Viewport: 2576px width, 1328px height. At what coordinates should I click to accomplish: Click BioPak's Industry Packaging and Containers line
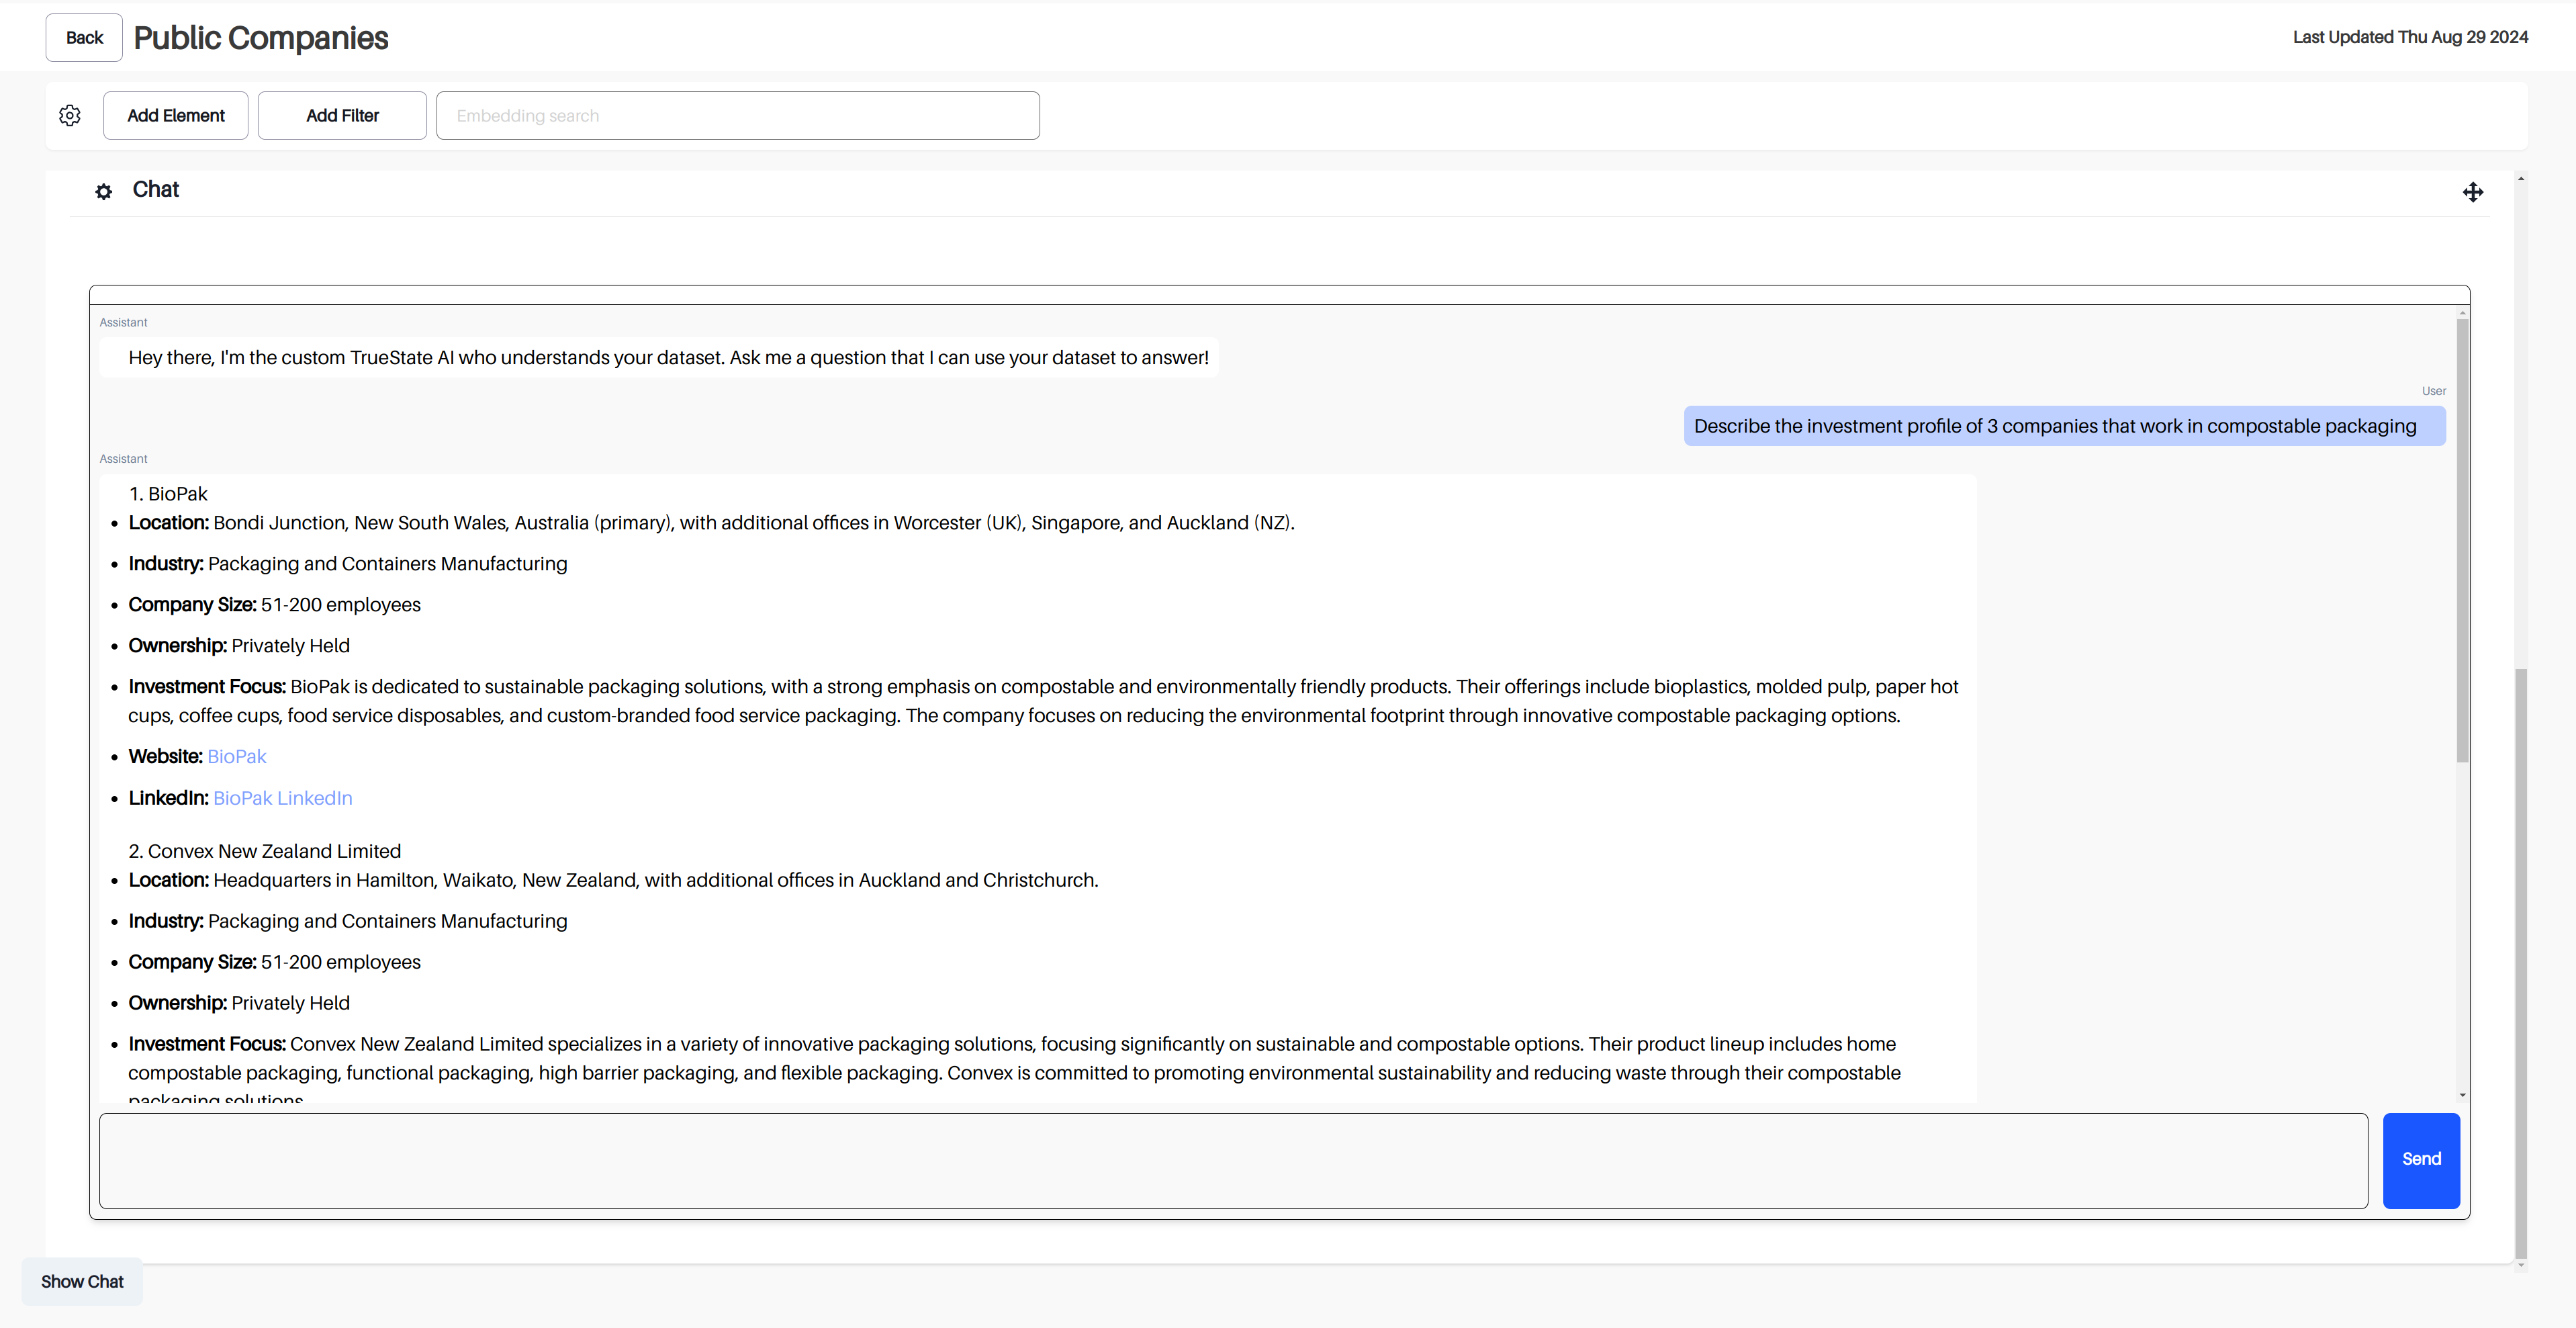348,564
